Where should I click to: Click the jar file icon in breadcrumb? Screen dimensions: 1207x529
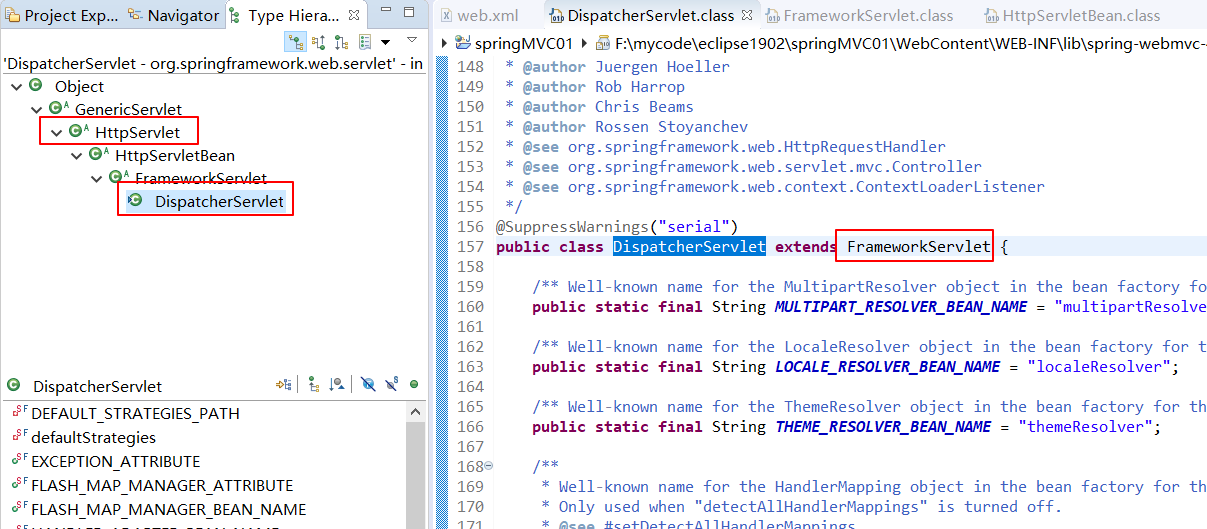click(601, 44)
